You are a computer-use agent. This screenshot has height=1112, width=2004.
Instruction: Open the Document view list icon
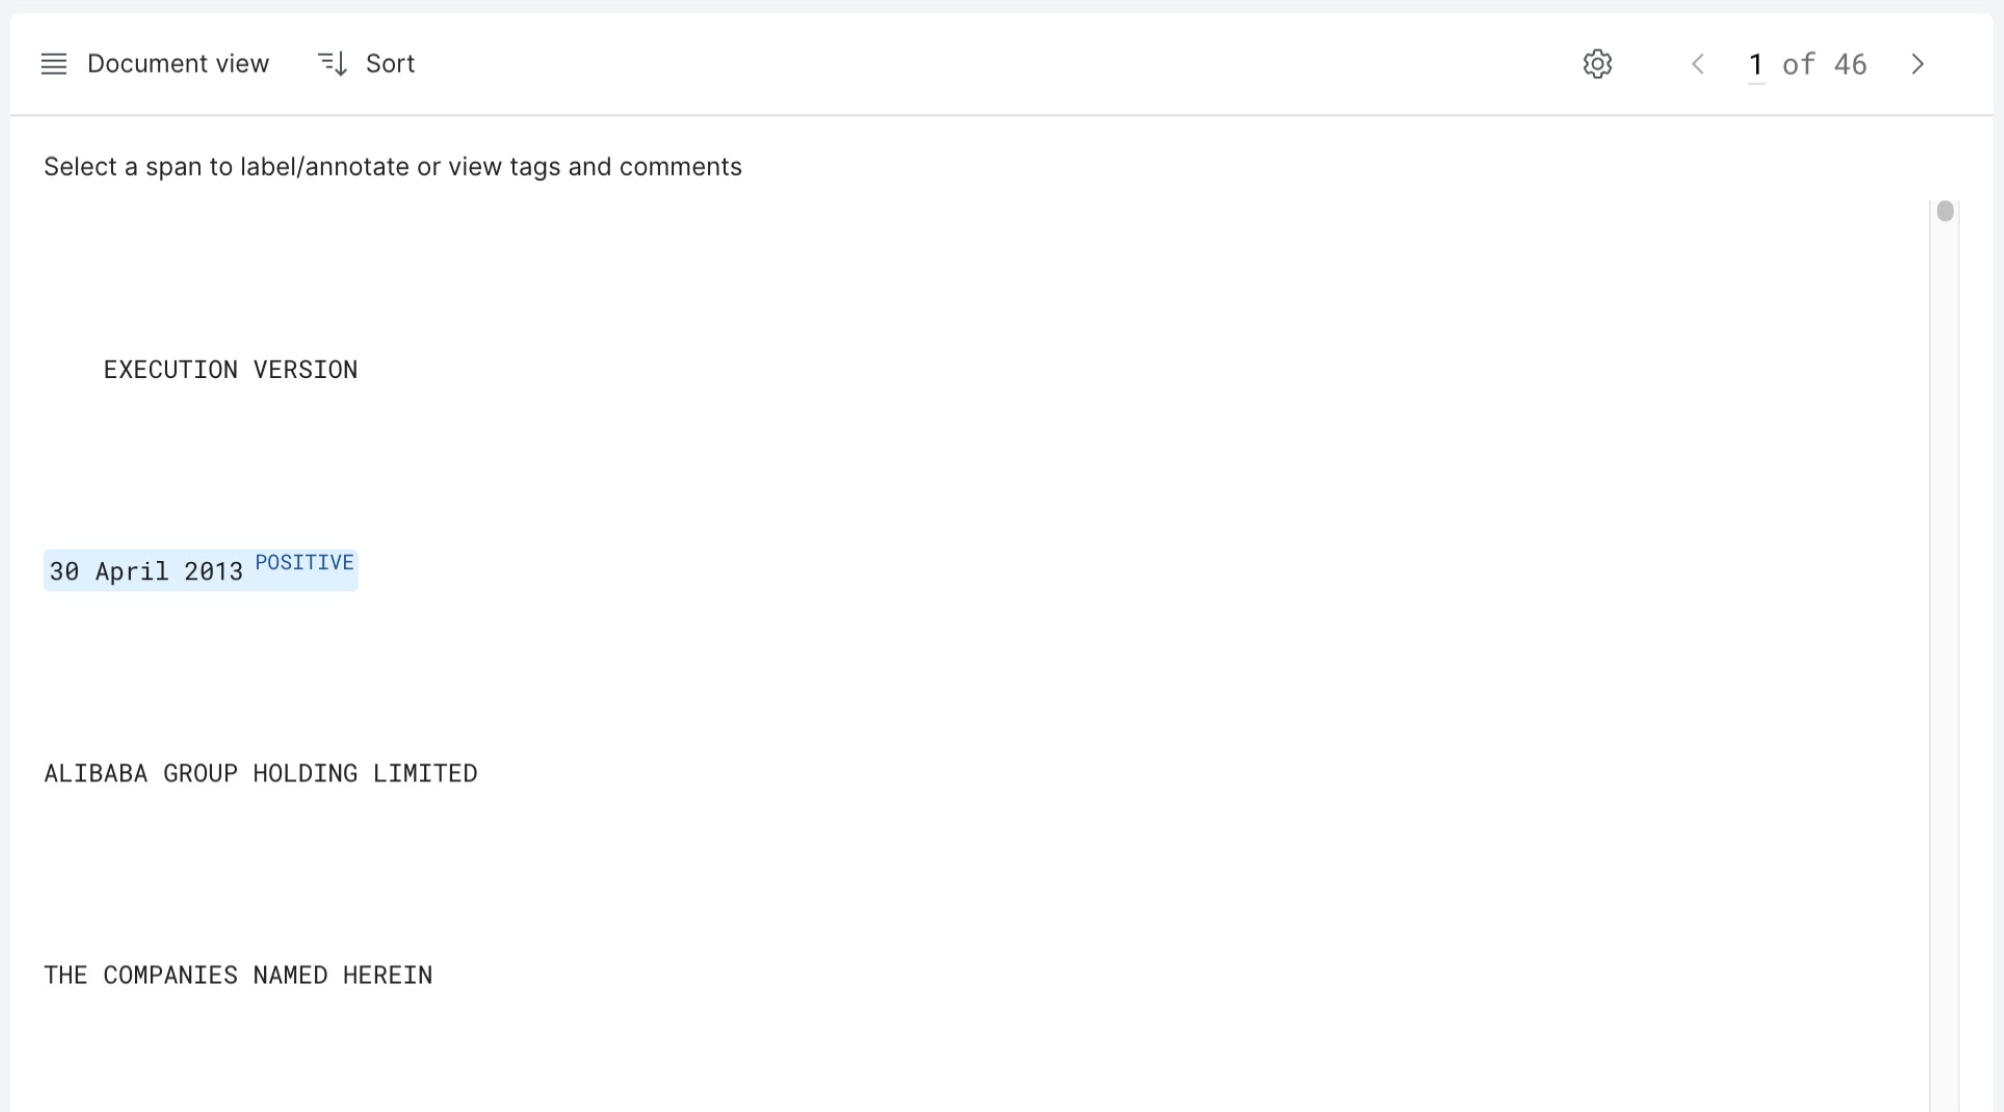[x=54, y=64]
